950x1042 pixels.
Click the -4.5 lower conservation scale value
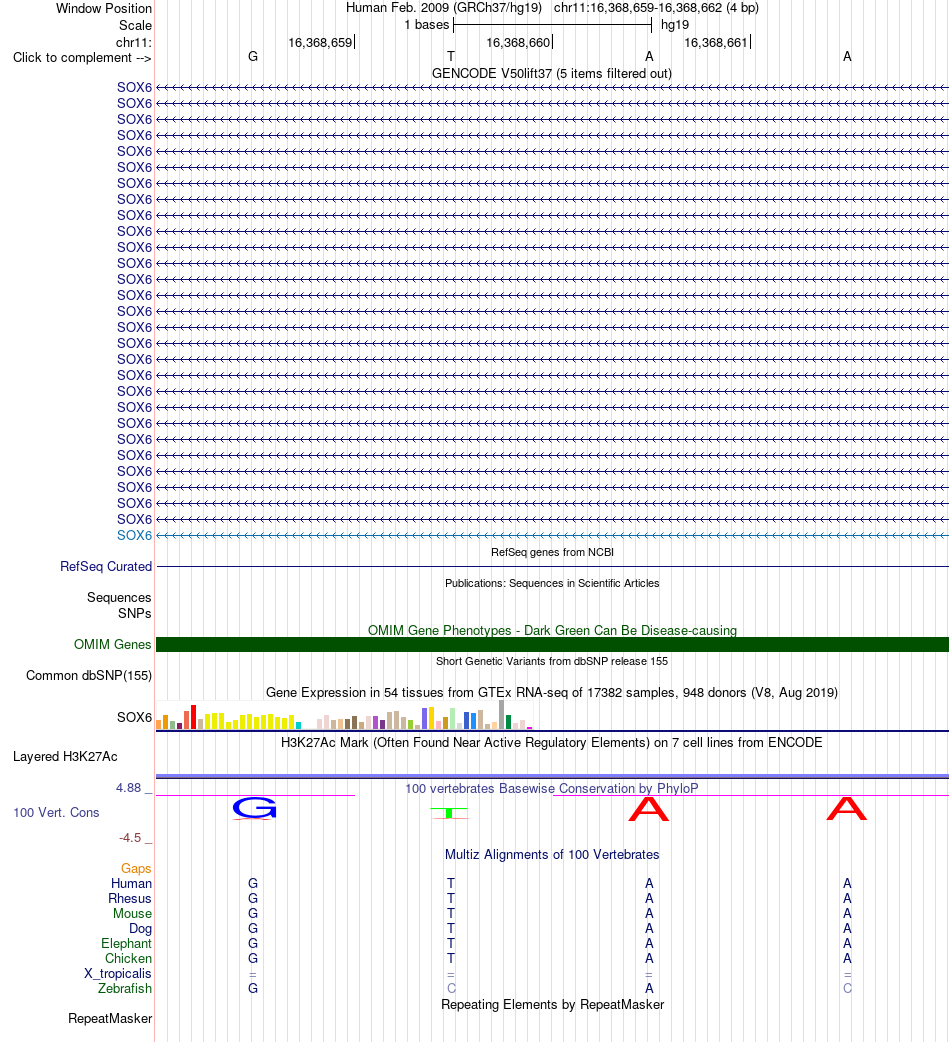click(130, 838)
